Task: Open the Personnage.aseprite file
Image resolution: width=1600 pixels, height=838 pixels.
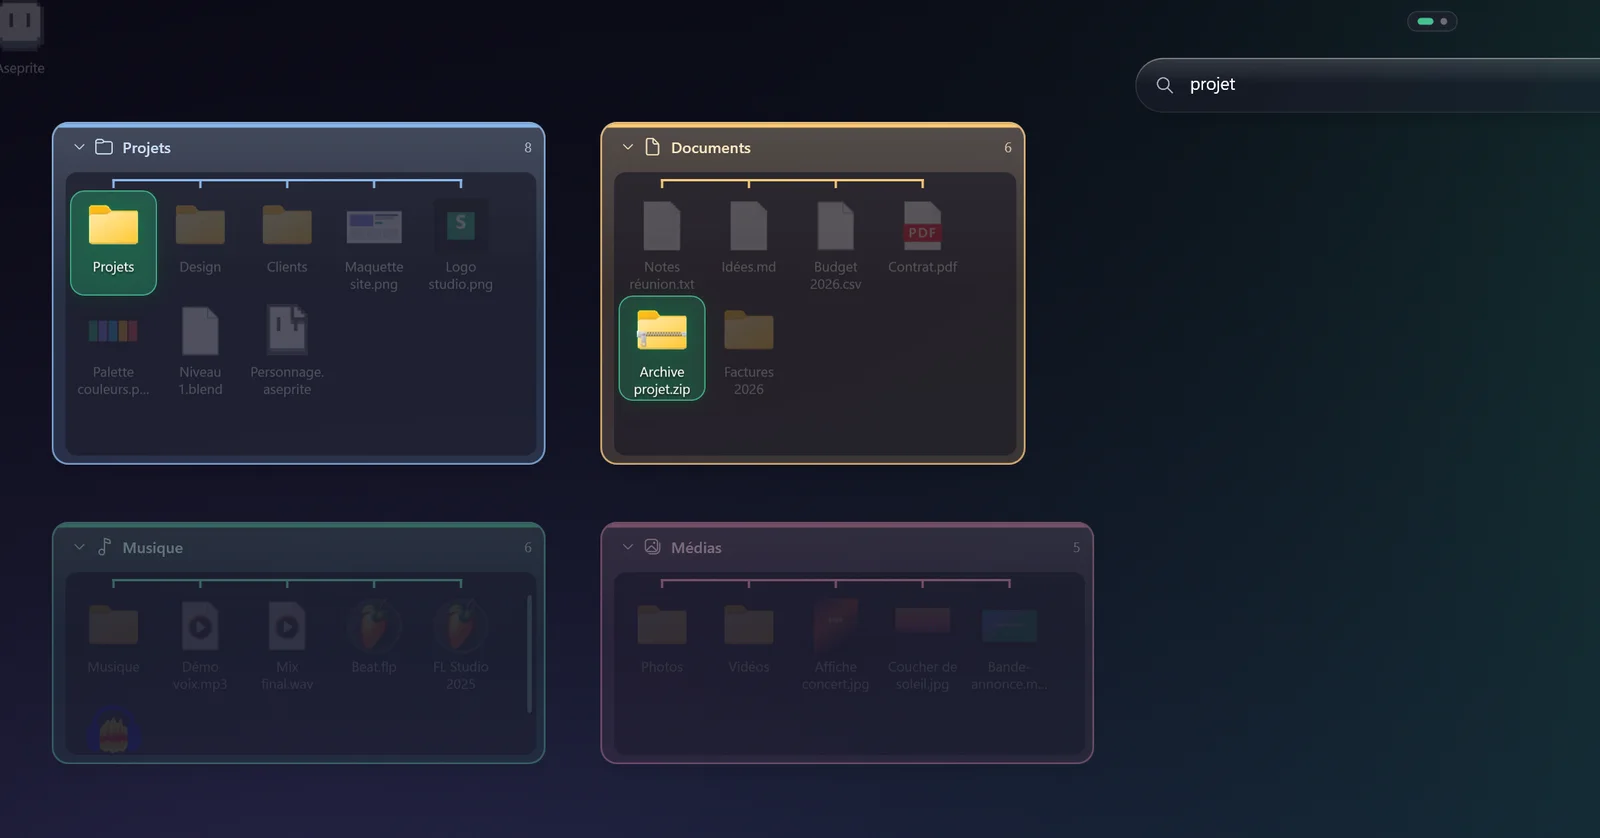Action: pyautogui.click(x=287, y=348)
